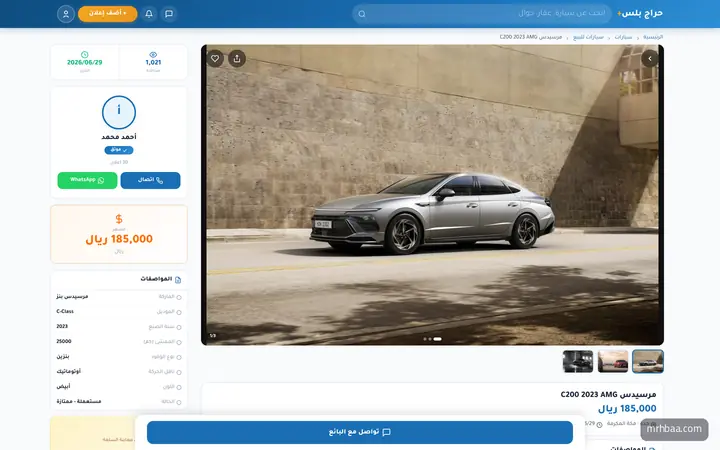Viewport: 720px width, 450px height.
Task: Click the orange '185,000 ريال' price in sidebar
Action: tap(119, 239)
